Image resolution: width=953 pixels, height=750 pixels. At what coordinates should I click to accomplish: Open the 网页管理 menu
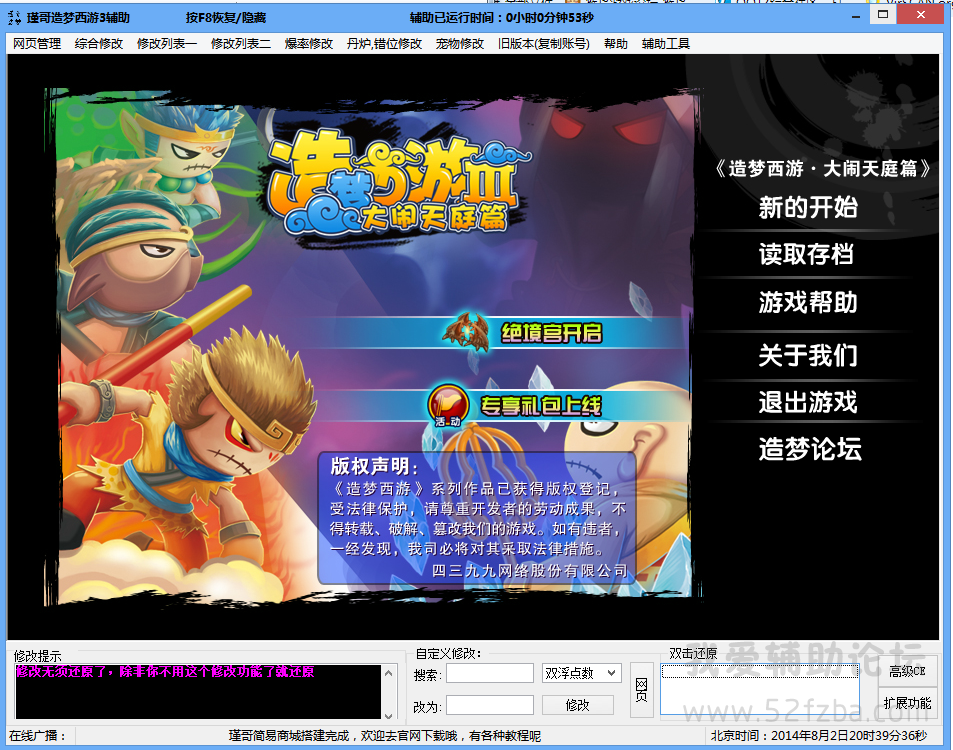point(37,44)
